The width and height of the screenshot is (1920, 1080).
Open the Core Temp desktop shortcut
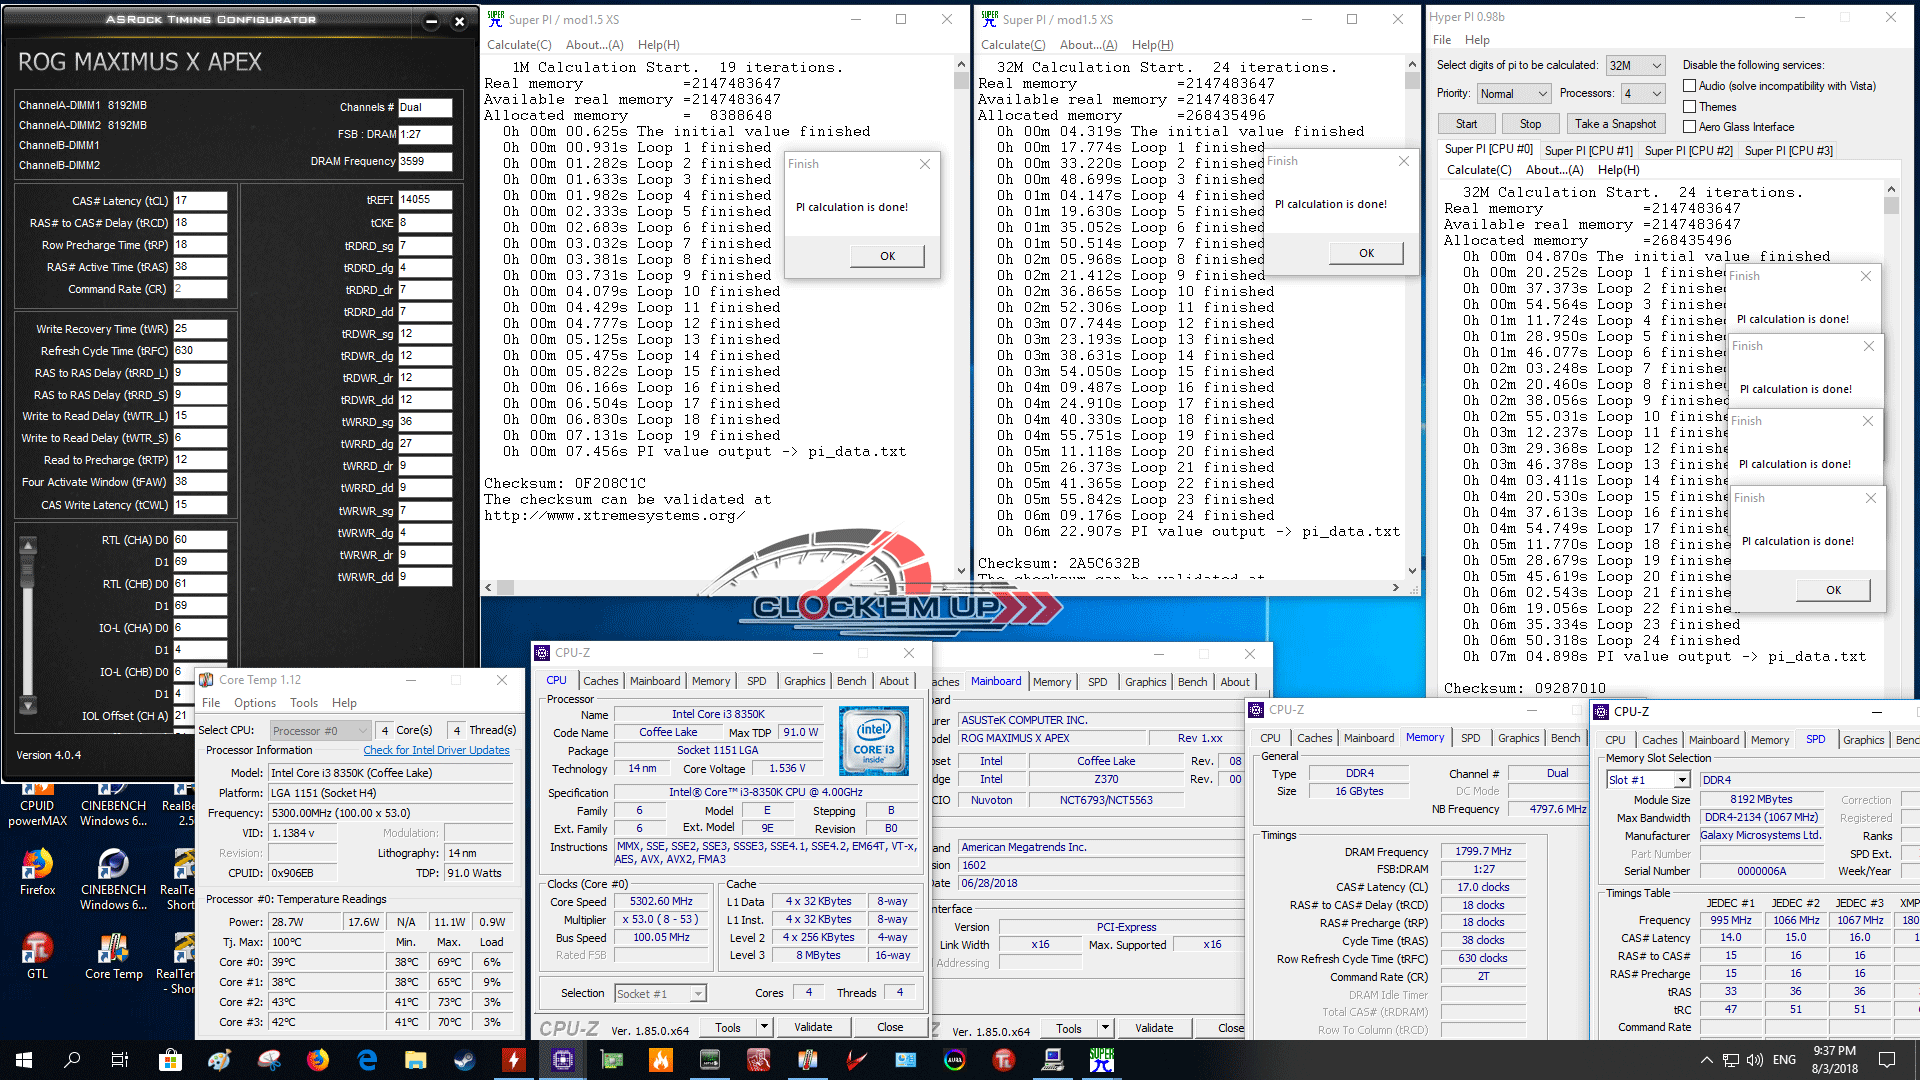tap(113, 955)
